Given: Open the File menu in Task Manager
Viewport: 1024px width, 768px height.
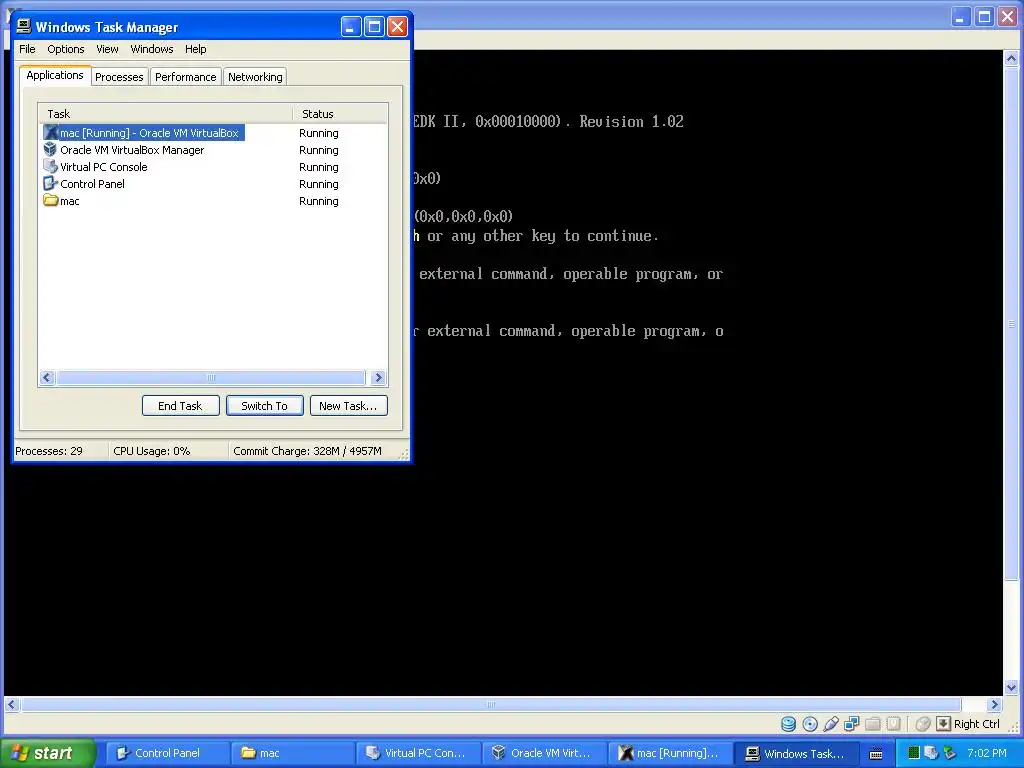Looking at the screenshot, I should (x=27, y=49).
